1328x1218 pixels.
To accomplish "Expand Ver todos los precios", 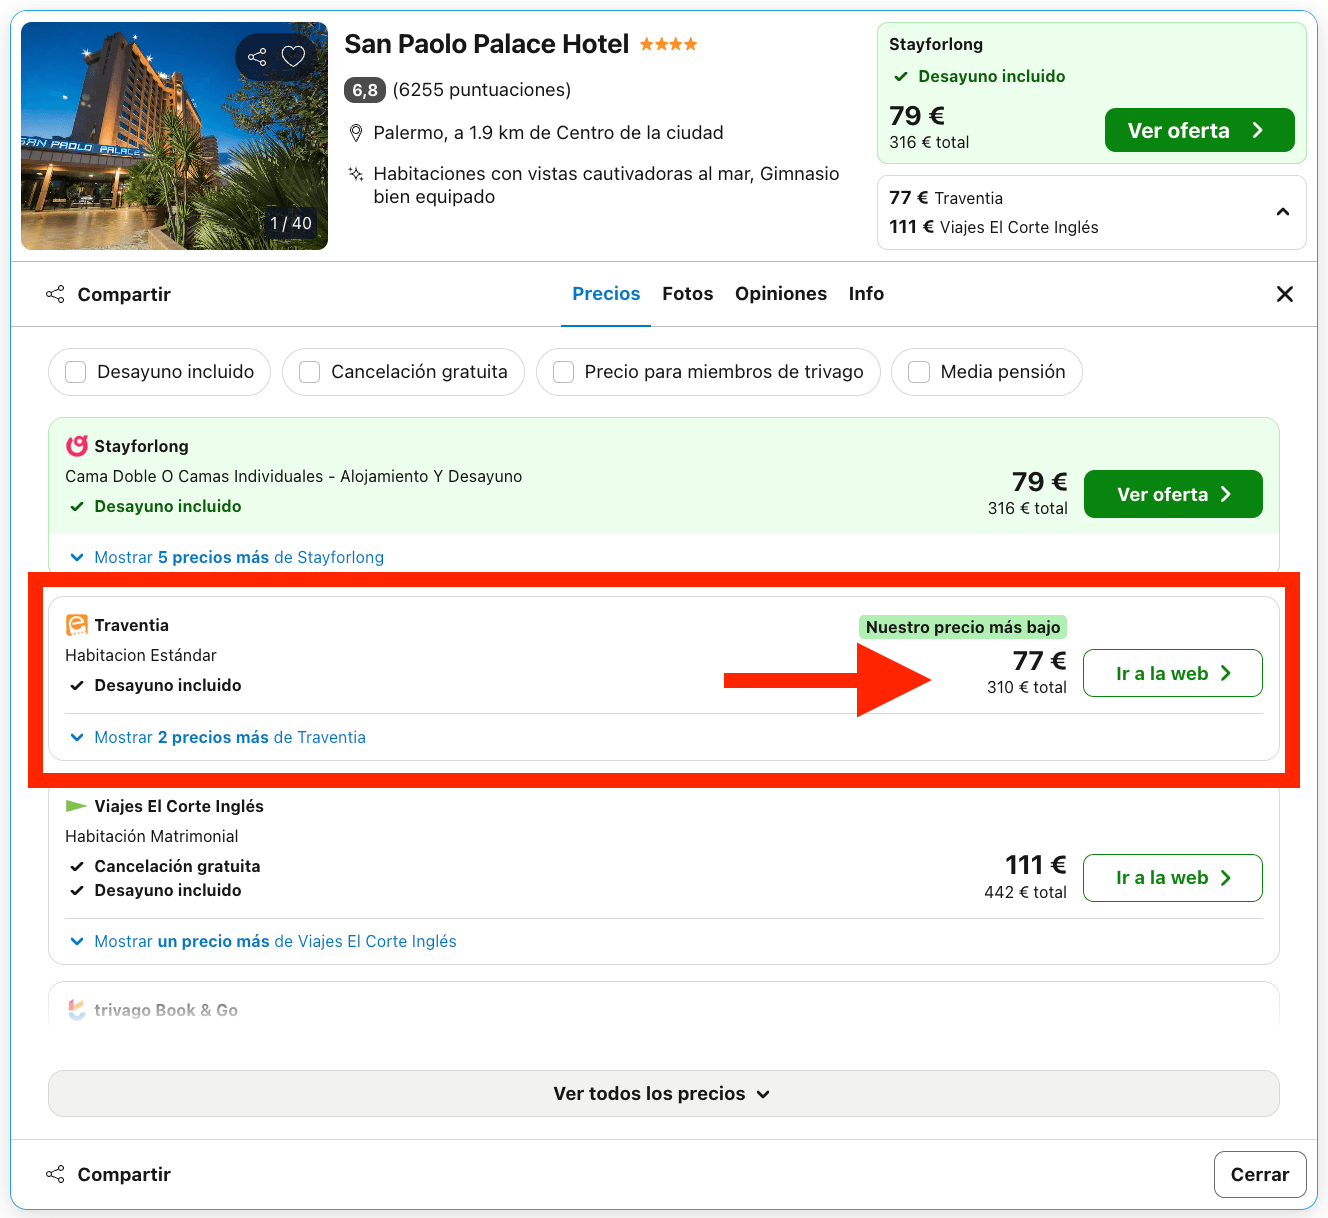I will point(664,1094).
